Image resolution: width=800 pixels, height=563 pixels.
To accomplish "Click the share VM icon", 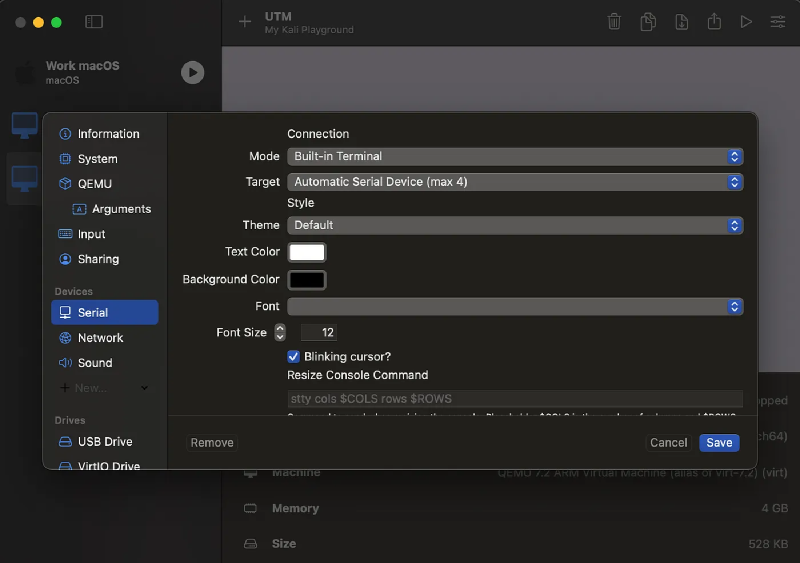I will [714, 22].
